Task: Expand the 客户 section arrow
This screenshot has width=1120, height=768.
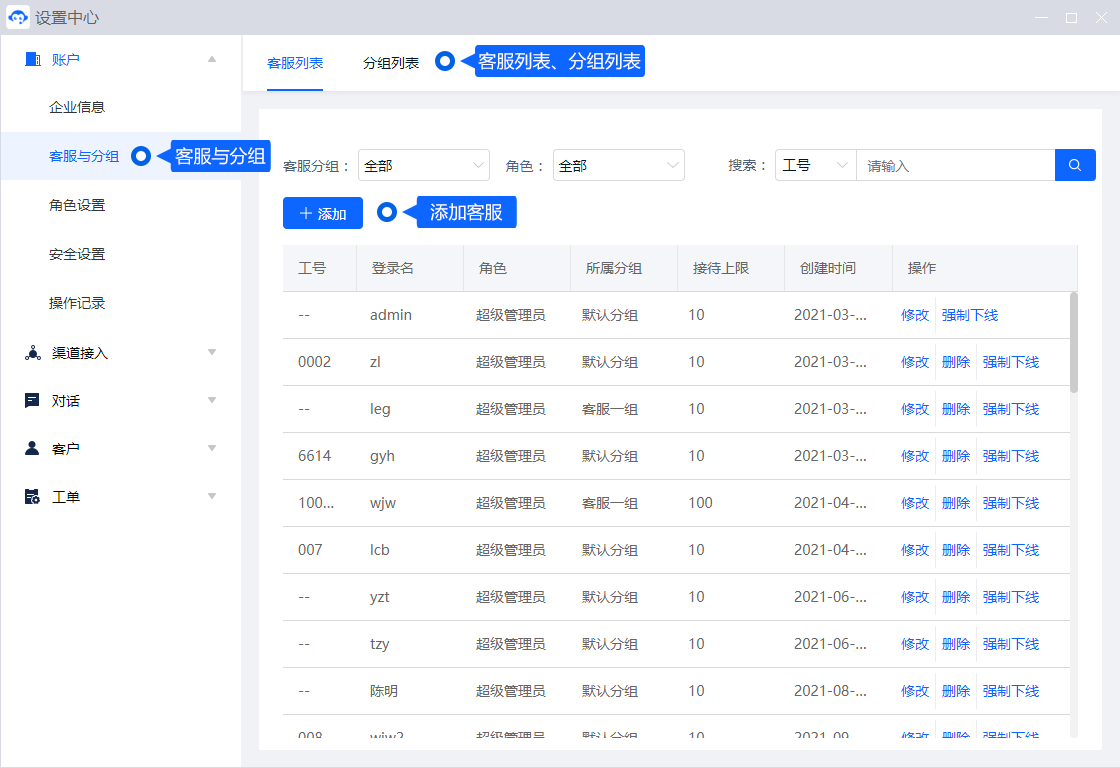Action: [x=212, y=448]
